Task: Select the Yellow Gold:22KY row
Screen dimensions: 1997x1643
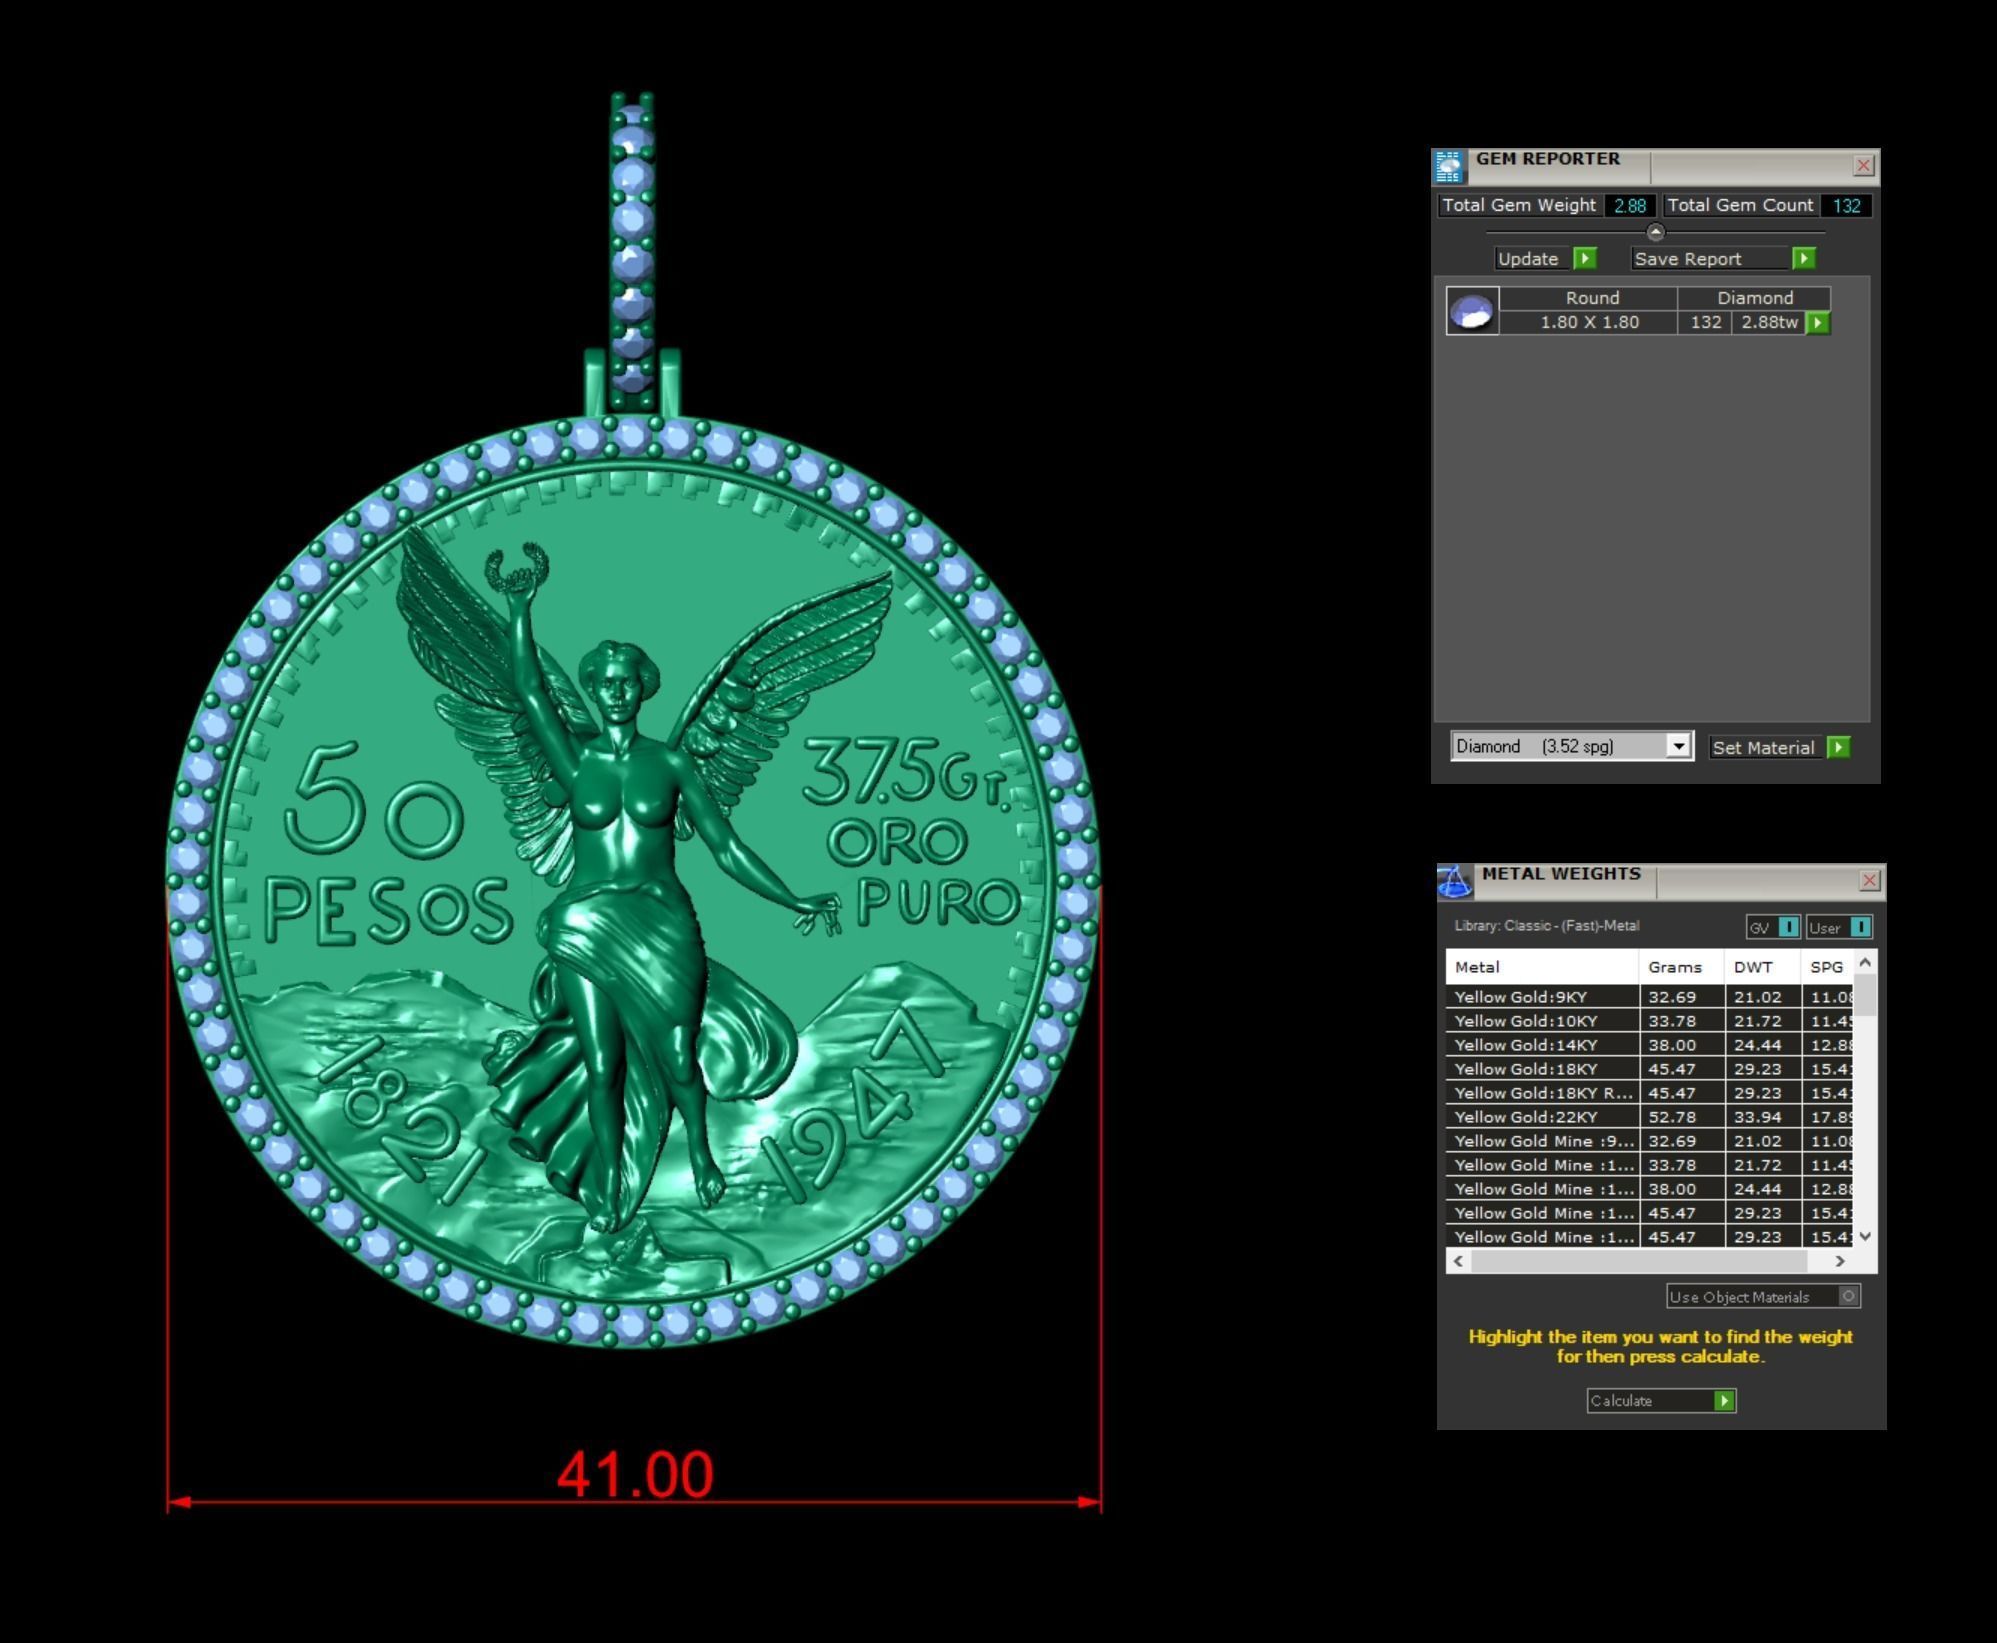Action: 1650,1117
